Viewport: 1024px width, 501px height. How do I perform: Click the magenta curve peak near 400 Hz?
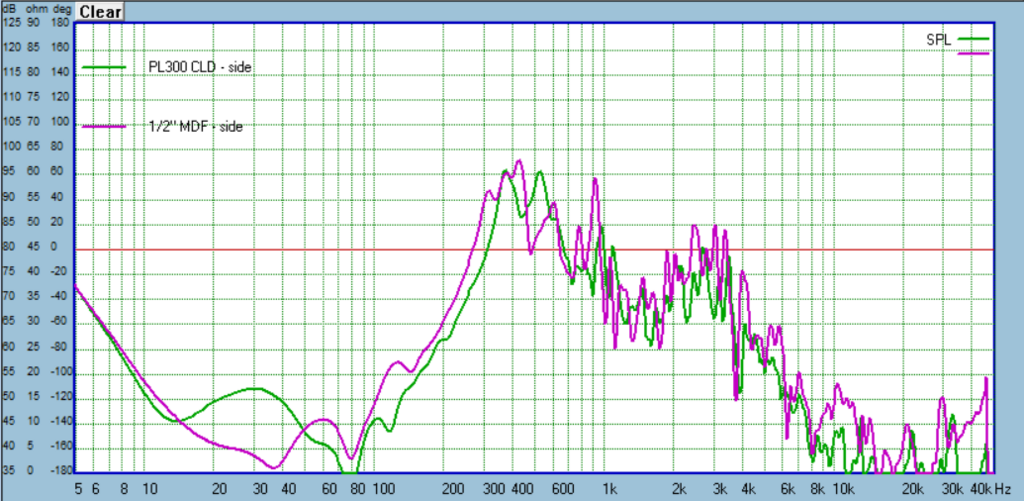[519, 161]
